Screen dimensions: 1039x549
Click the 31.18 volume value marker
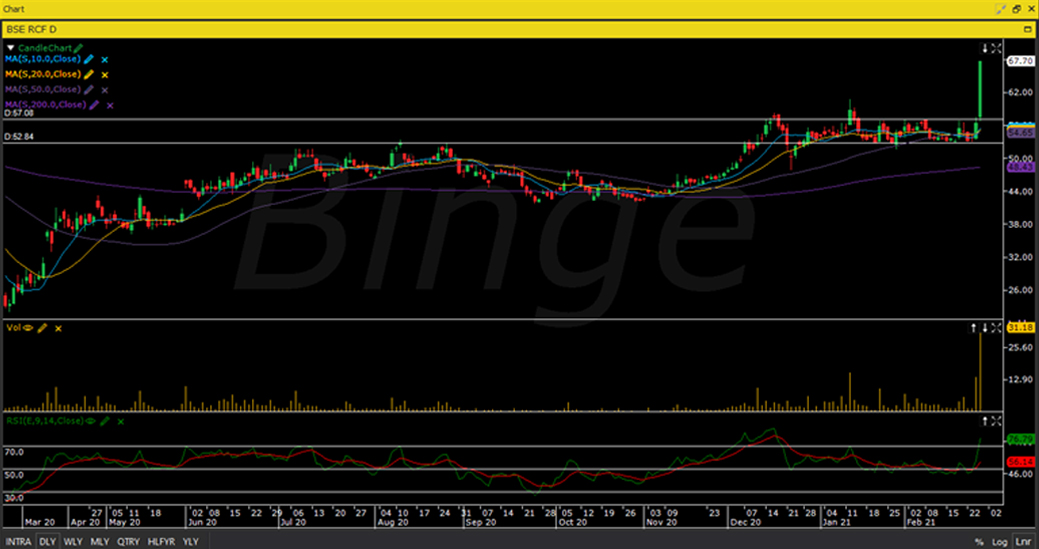1021,328
